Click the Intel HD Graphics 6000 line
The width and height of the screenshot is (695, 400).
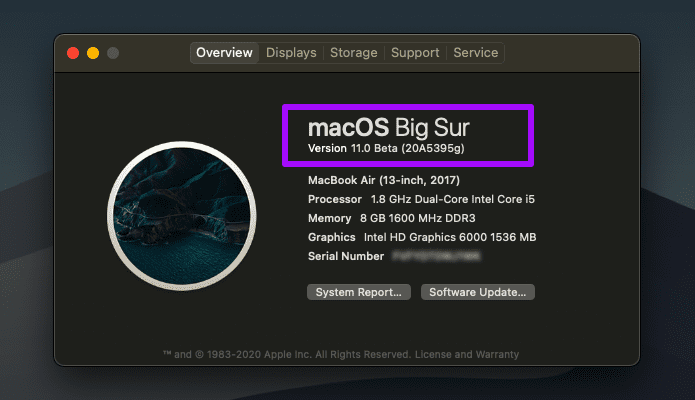(422, 237)
